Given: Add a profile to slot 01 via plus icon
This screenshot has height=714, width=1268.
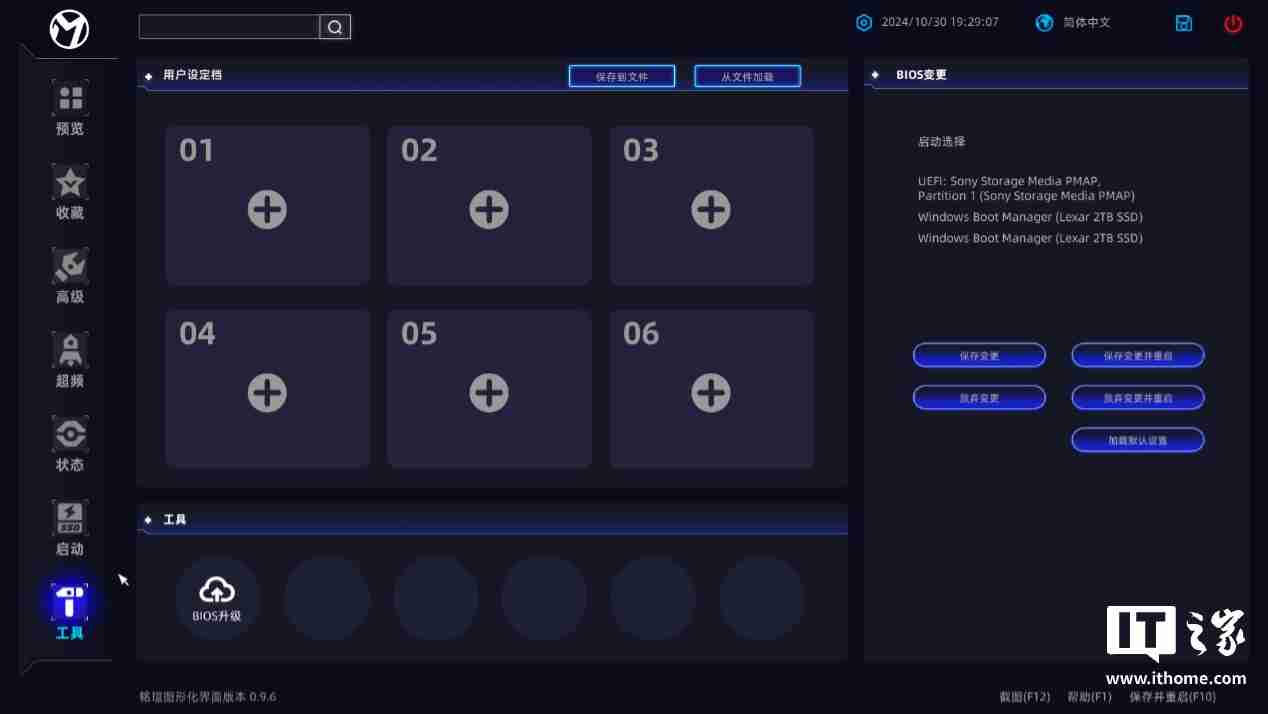Looking at the screenshot, I should point(267,209).
